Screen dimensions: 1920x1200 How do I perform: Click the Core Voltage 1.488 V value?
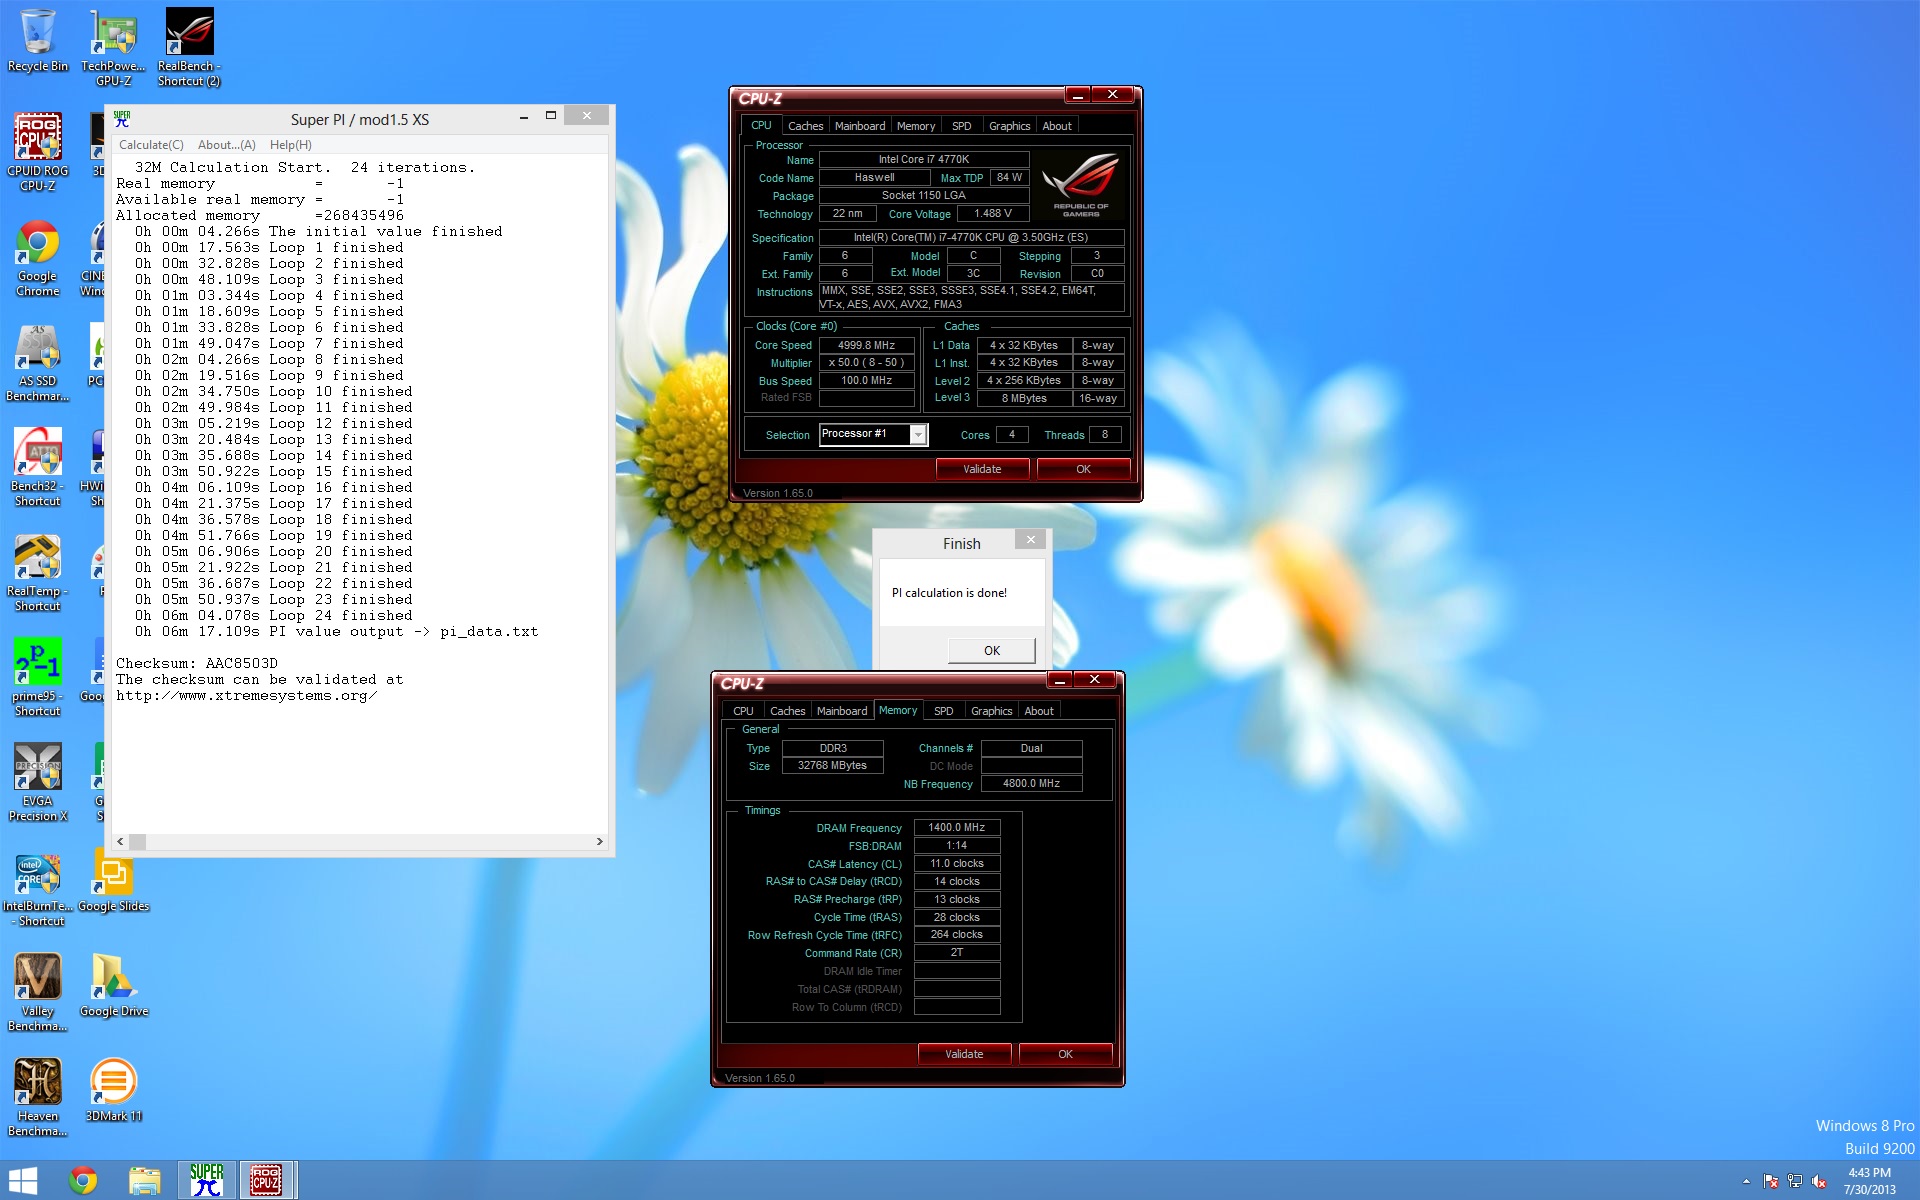point(992,214)
